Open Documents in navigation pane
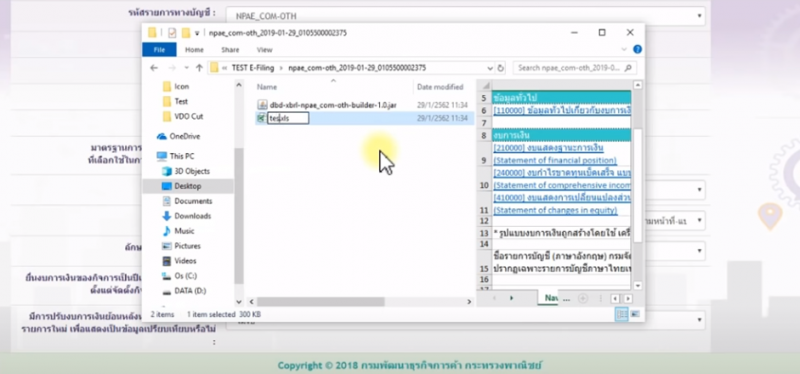800x374 pixels. 193,201
